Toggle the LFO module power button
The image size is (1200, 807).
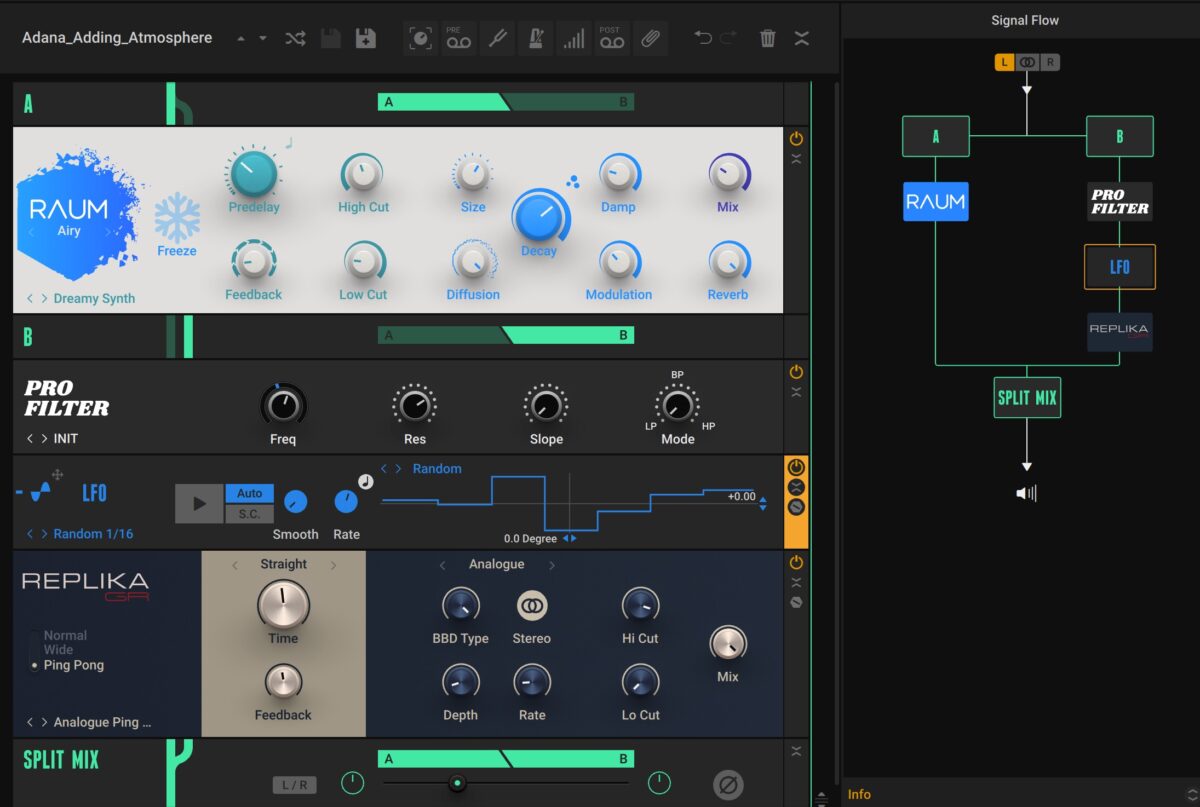pyautogui.click(x=796, y=468)
